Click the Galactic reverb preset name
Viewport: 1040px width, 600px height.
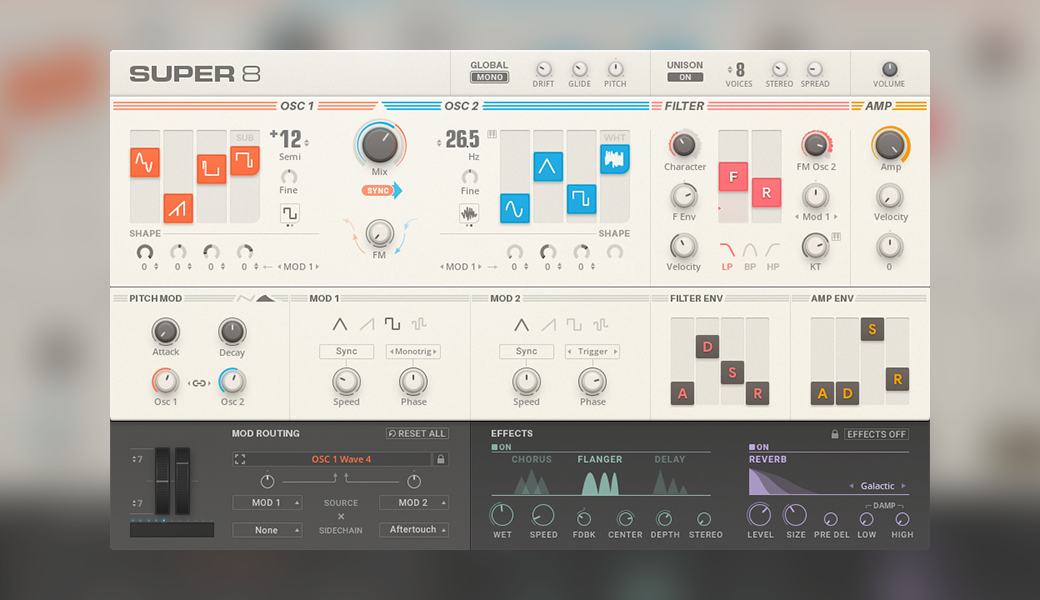[x=878, y=486]
